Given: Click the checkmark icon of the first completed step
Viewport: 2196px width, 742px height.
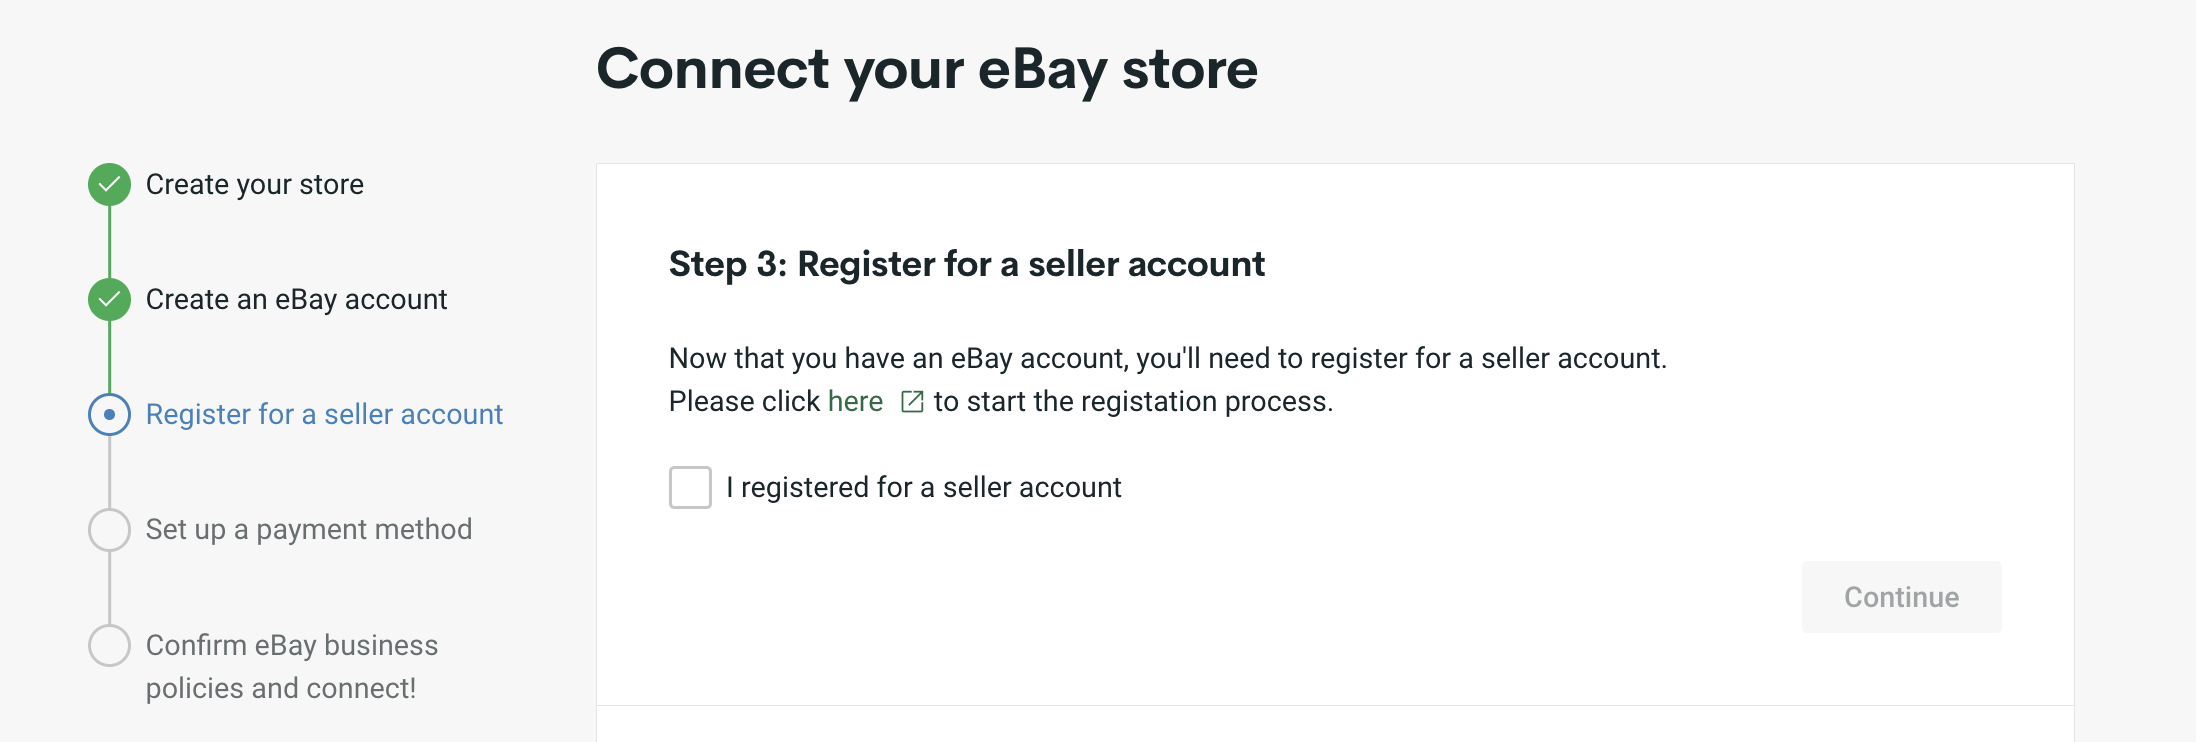Looking at the screenshot, I should [x=110, y=184].
